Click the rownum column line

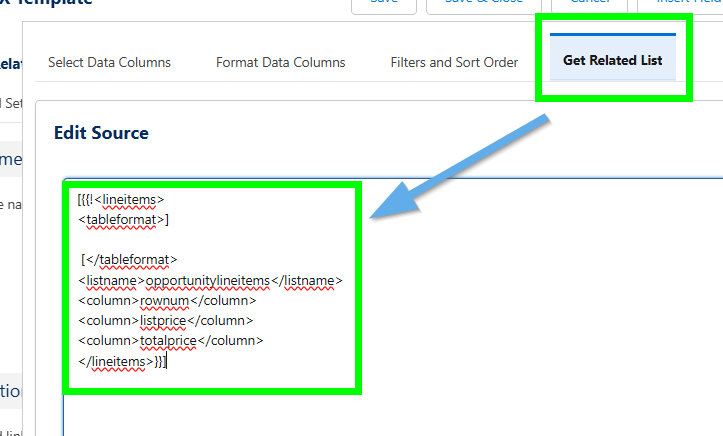166,300
